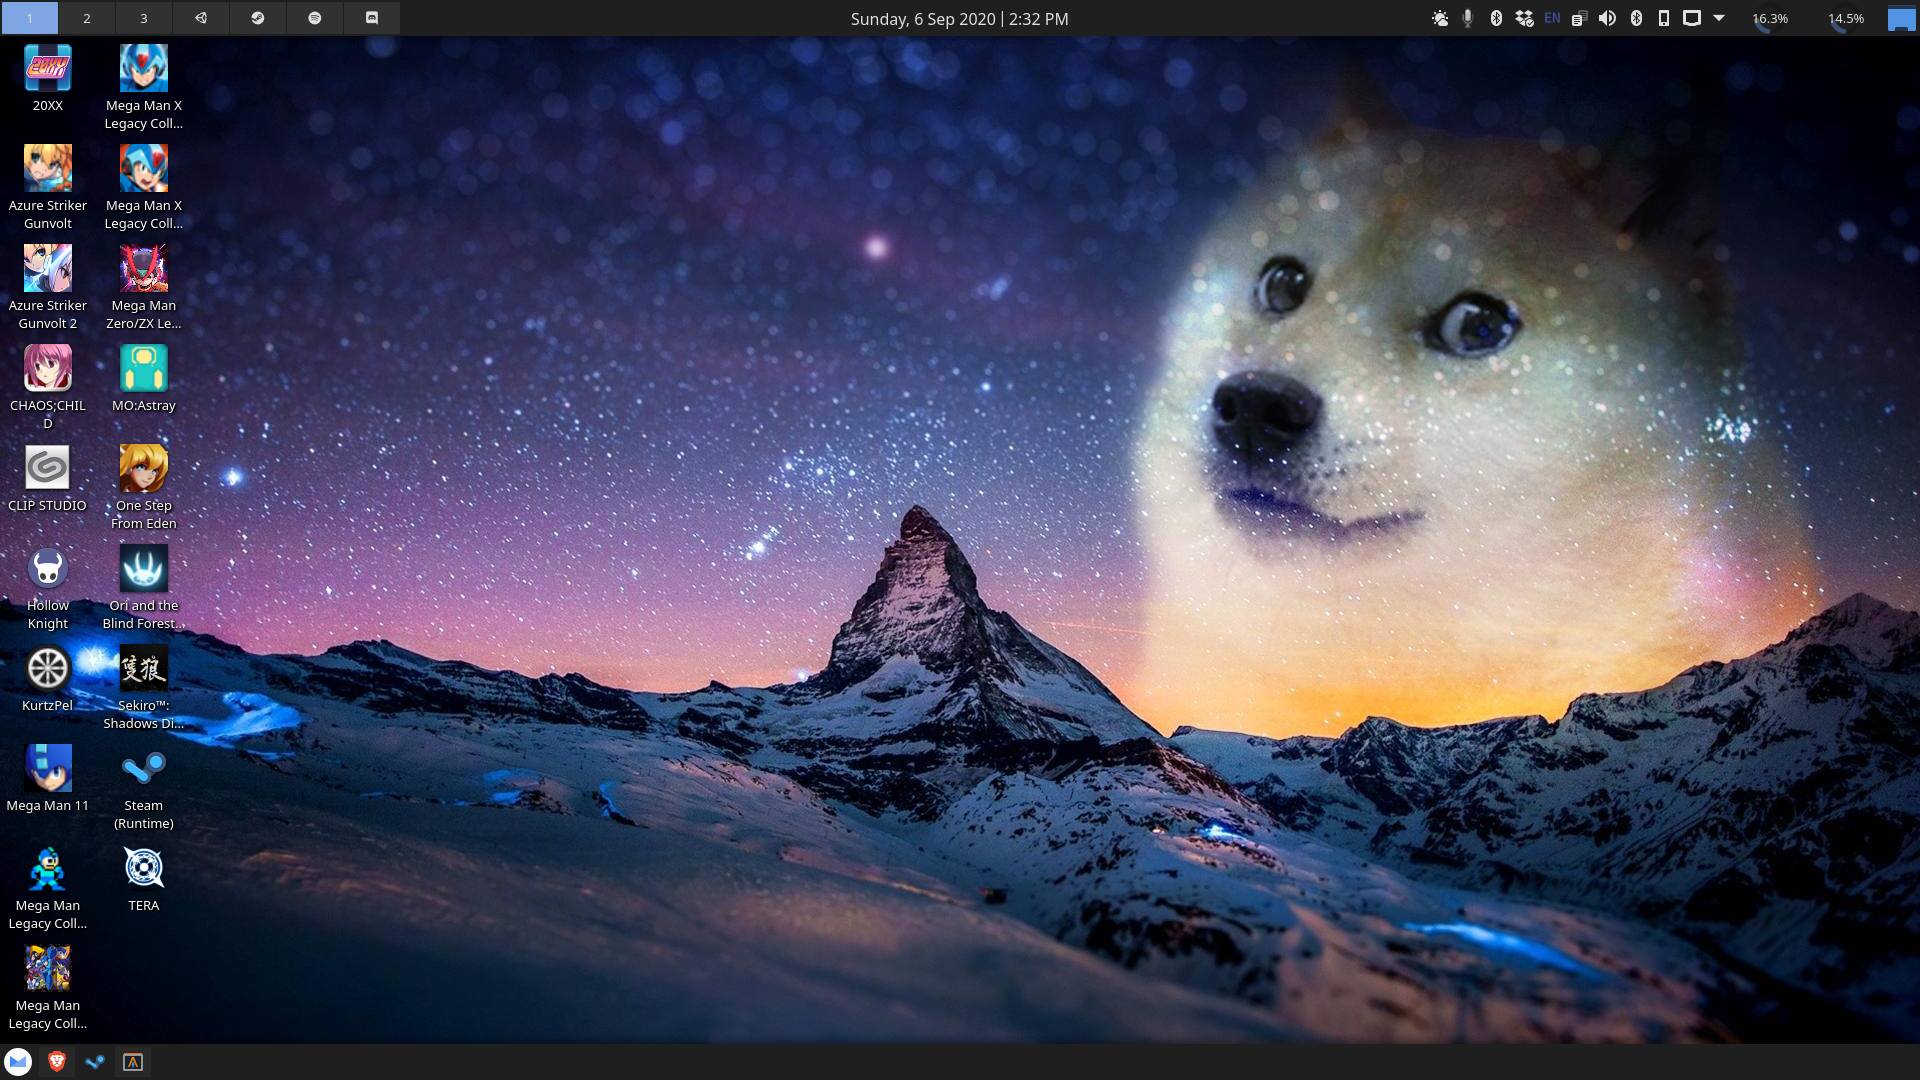
Task: Switch to workspace 3
Action: [x=143, y=18]
